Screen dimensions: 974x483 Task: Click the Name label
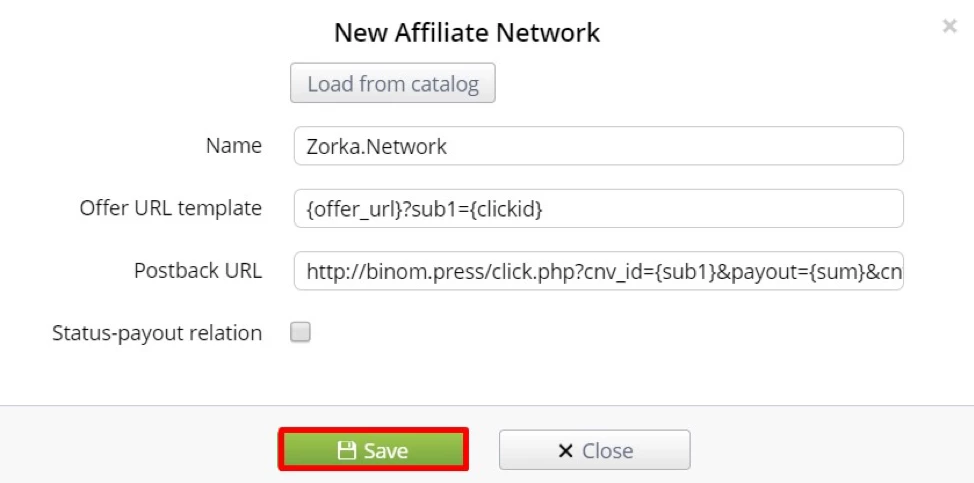point(234,146)
